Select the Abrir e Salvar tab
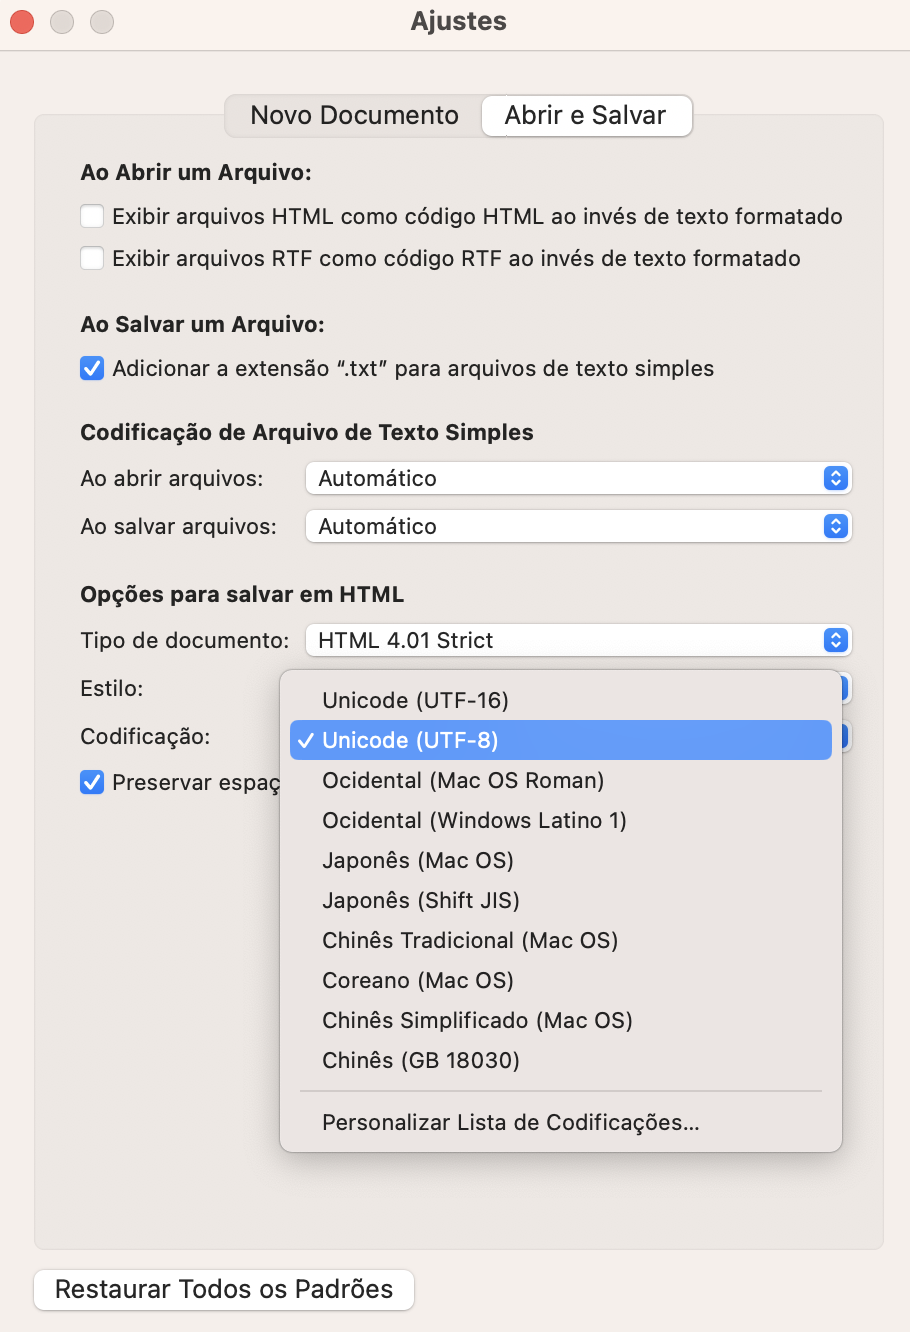The width and height of the screenshot is (910, 1332). (x=585, y=116)
